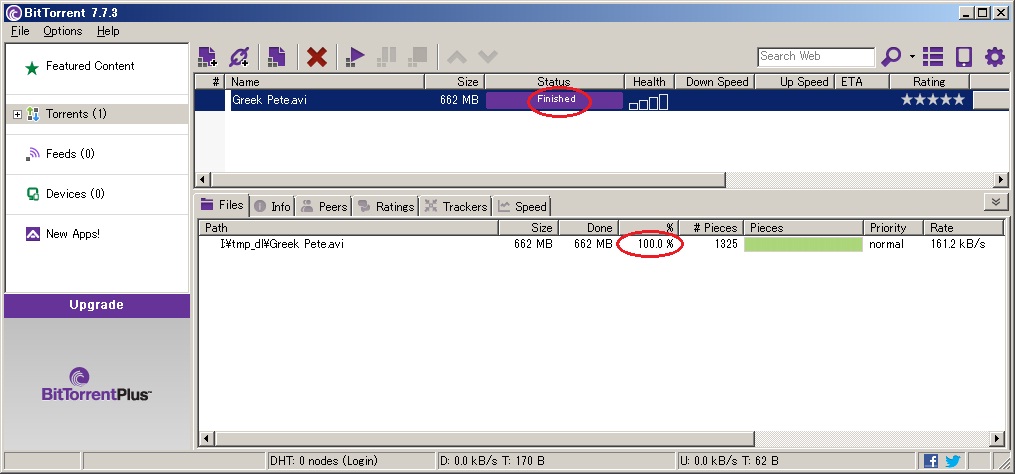This screenshot has height=474, width=1015.
Task: Click the Upgrade button
Action: coord(97,305)
